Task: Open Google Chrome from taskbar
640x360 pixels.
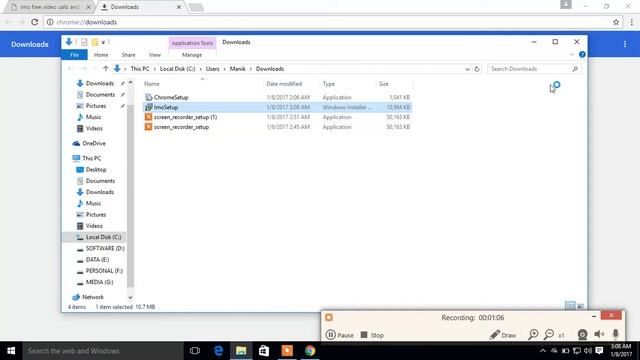Action: (x=310, y=351)
